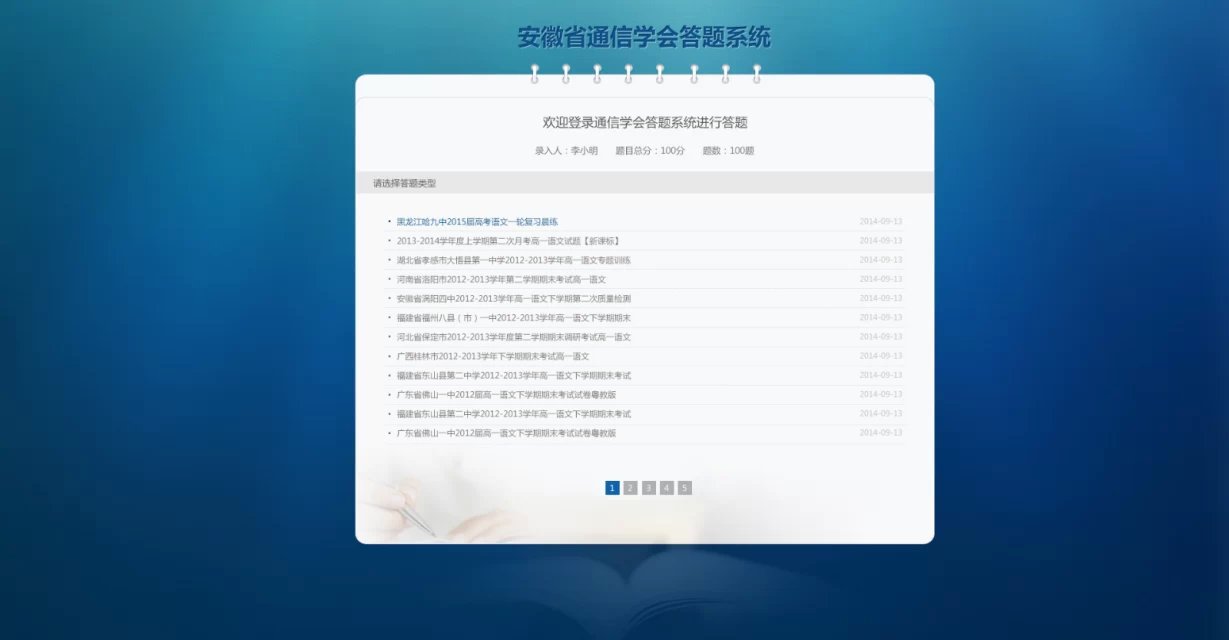Select 河北省保定市 期末调研考试 entry

click(x=513, y=337)
